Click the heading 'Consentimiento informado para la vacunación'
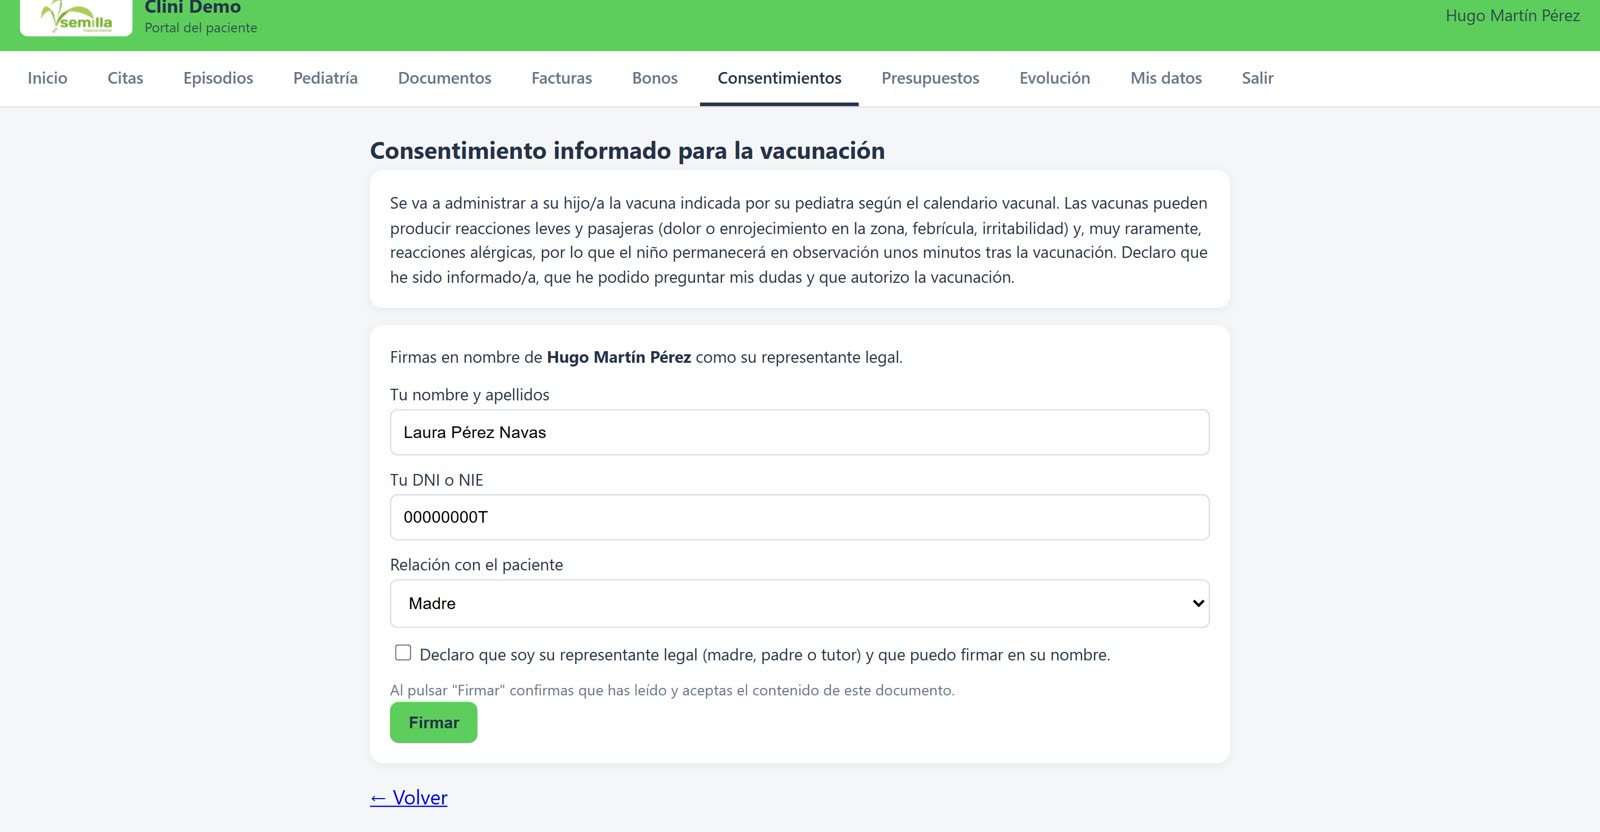This screenshot has width=1600, height=832. click(x=627, y=151)
